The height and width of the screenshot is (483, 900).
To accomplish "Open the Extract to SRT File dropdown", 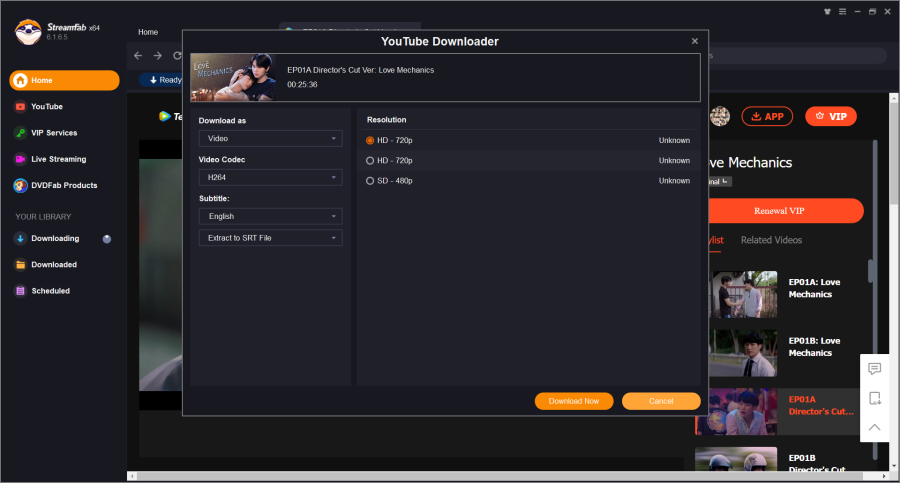I will point(270,238).
